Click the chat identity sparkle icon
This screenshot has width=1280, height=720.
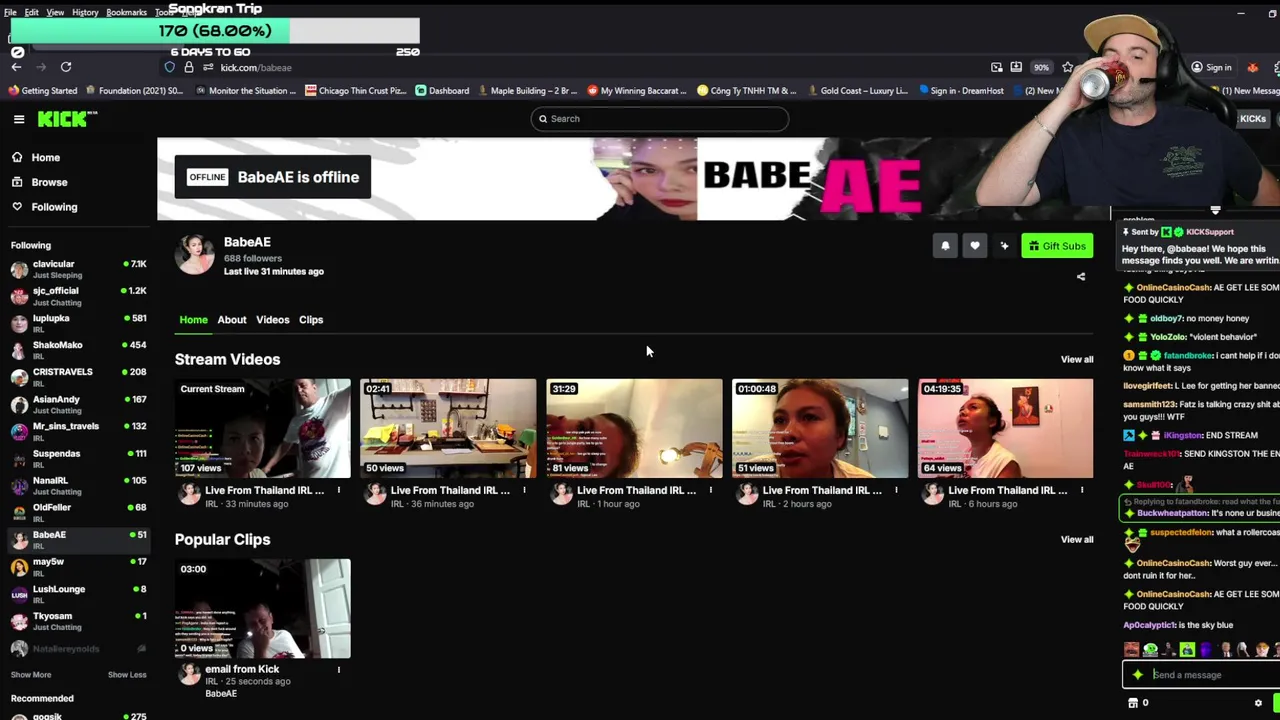tap(1138, 675)
